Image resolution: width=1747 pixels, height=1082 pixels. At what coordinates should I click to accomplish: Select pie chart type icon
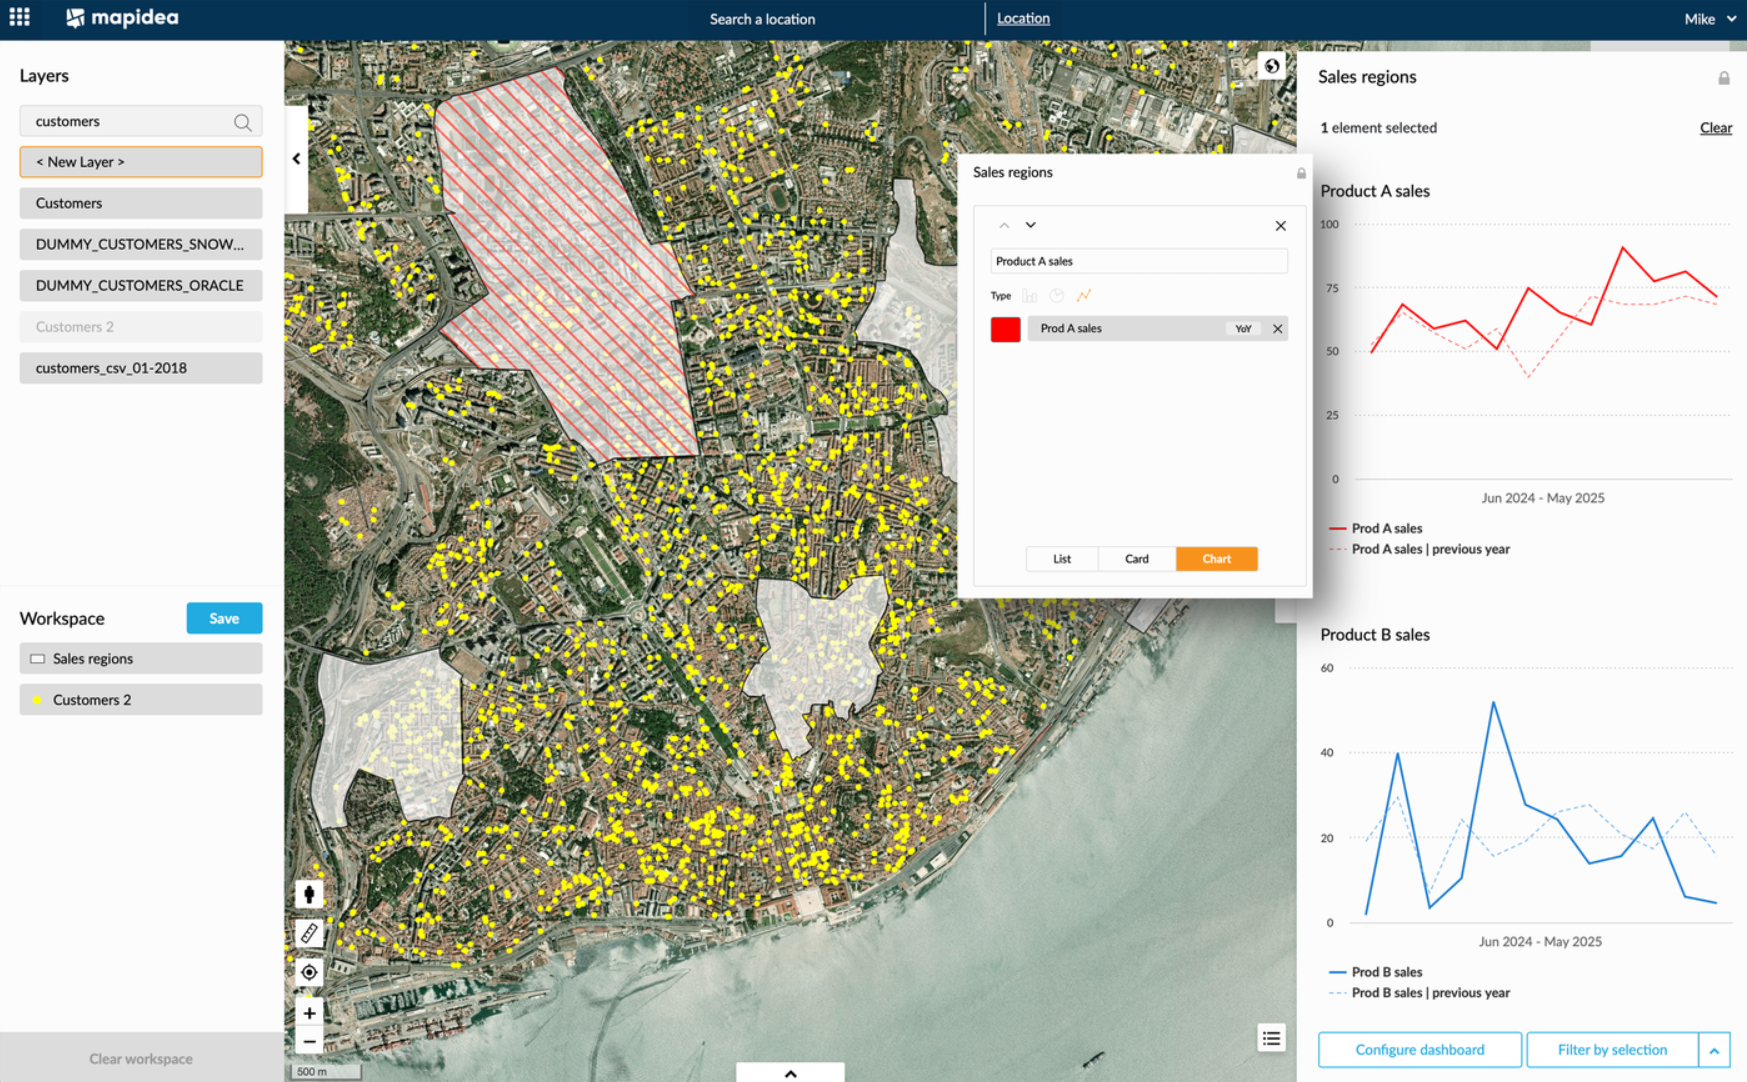[1056, 296]
